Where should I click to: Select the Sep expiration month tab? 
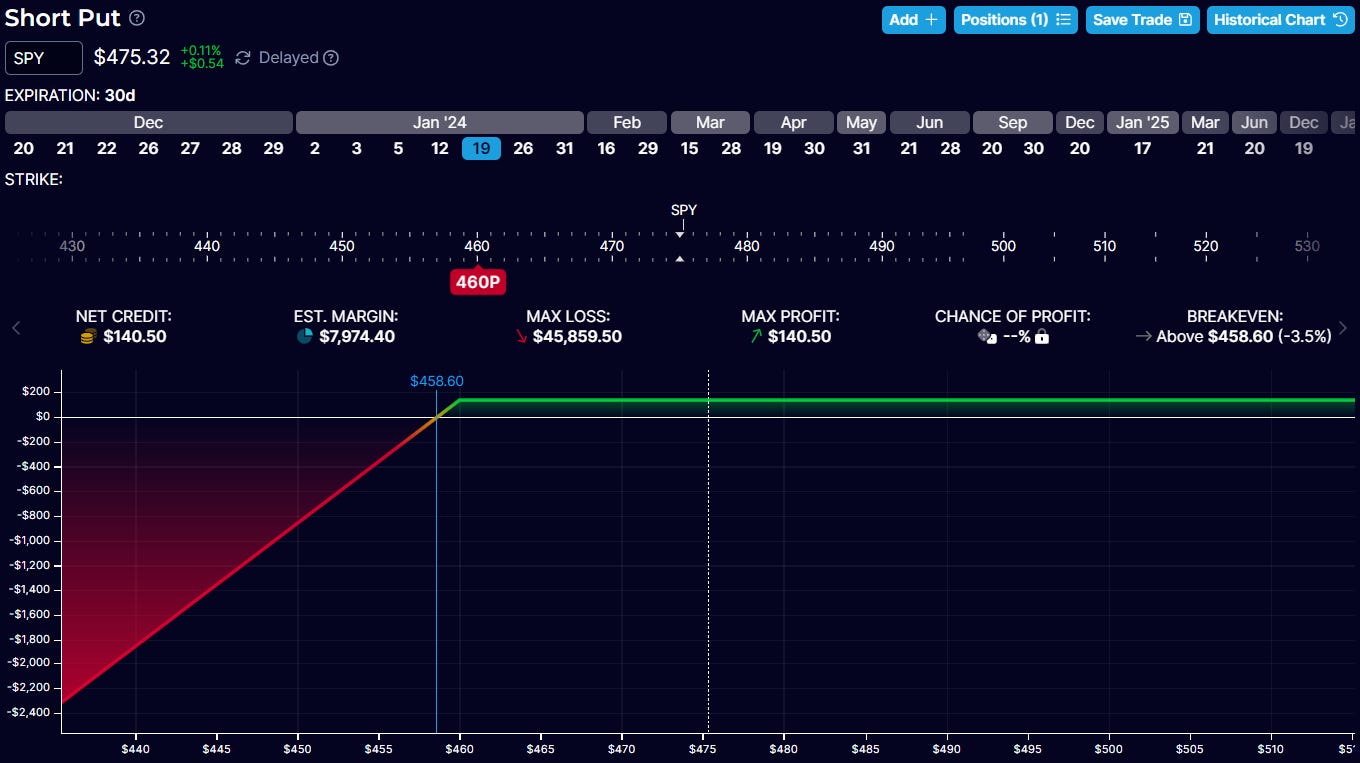[x=1013, y=122]
